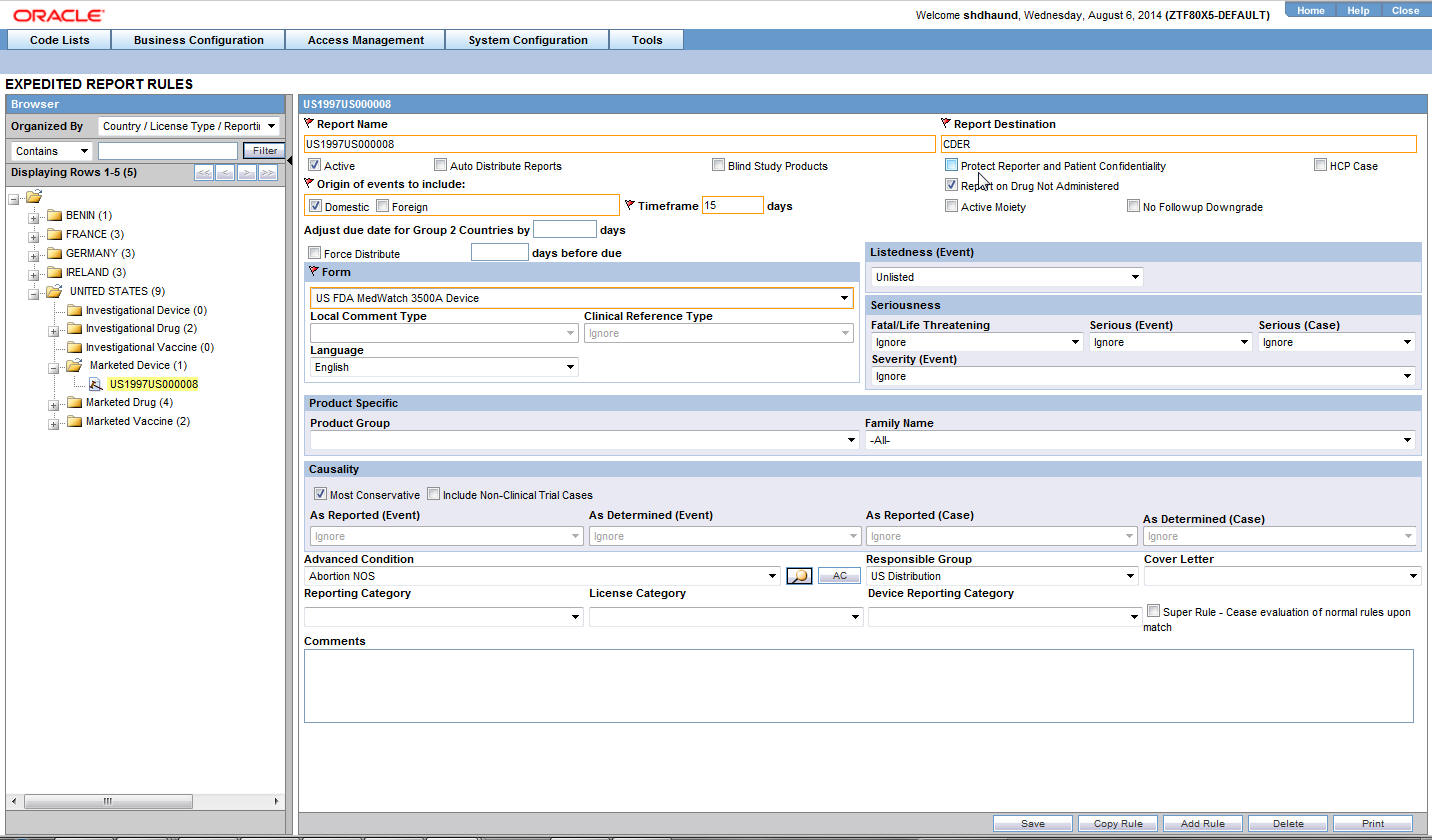Click the Copy Rule button
Viewport: 1432px width, 840px height.
(1118, 824)
